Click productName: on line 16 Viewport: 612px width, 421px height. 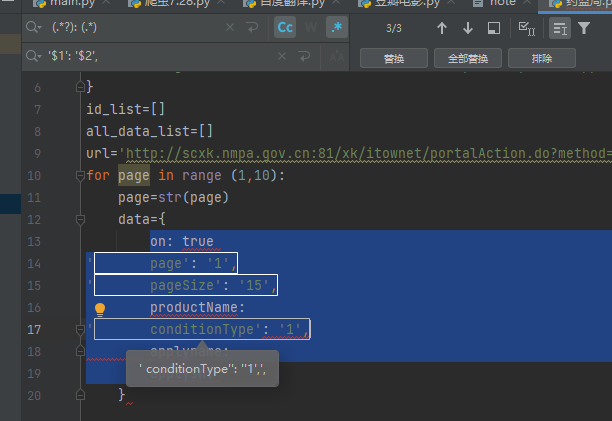[197, 307]
